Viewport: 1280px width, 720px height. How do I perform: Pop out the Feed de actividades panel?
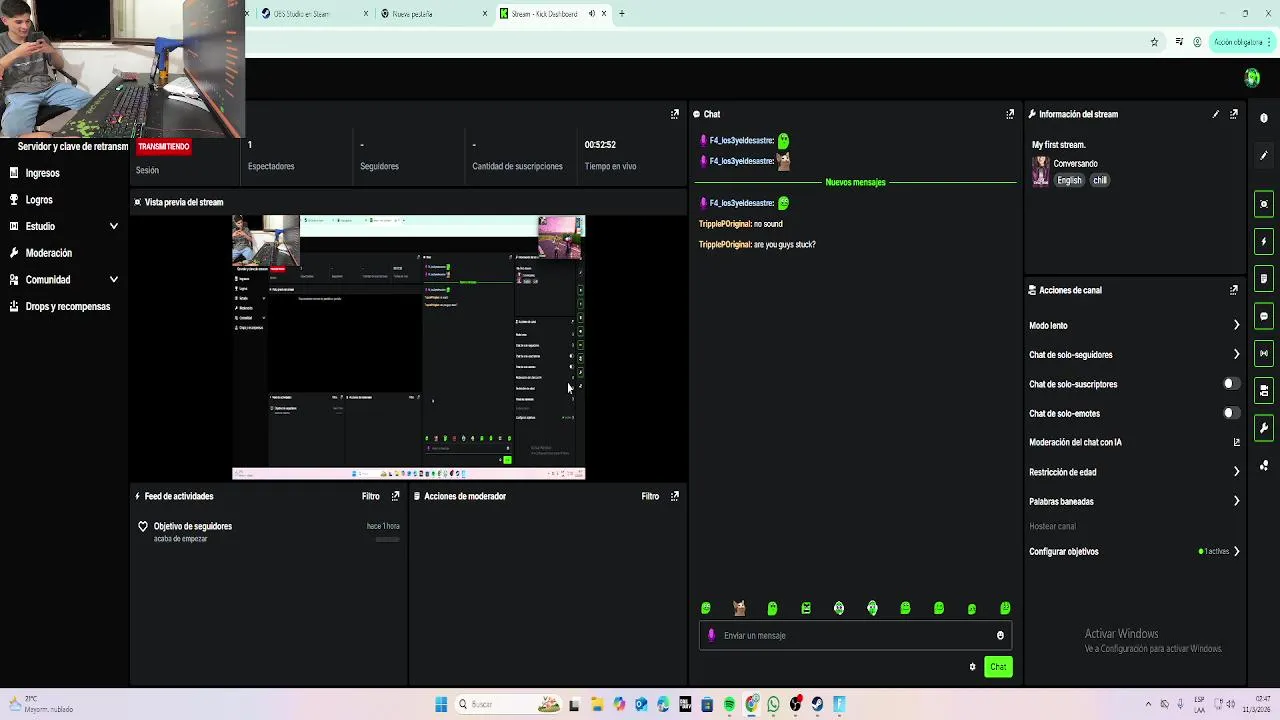point(396,496)
